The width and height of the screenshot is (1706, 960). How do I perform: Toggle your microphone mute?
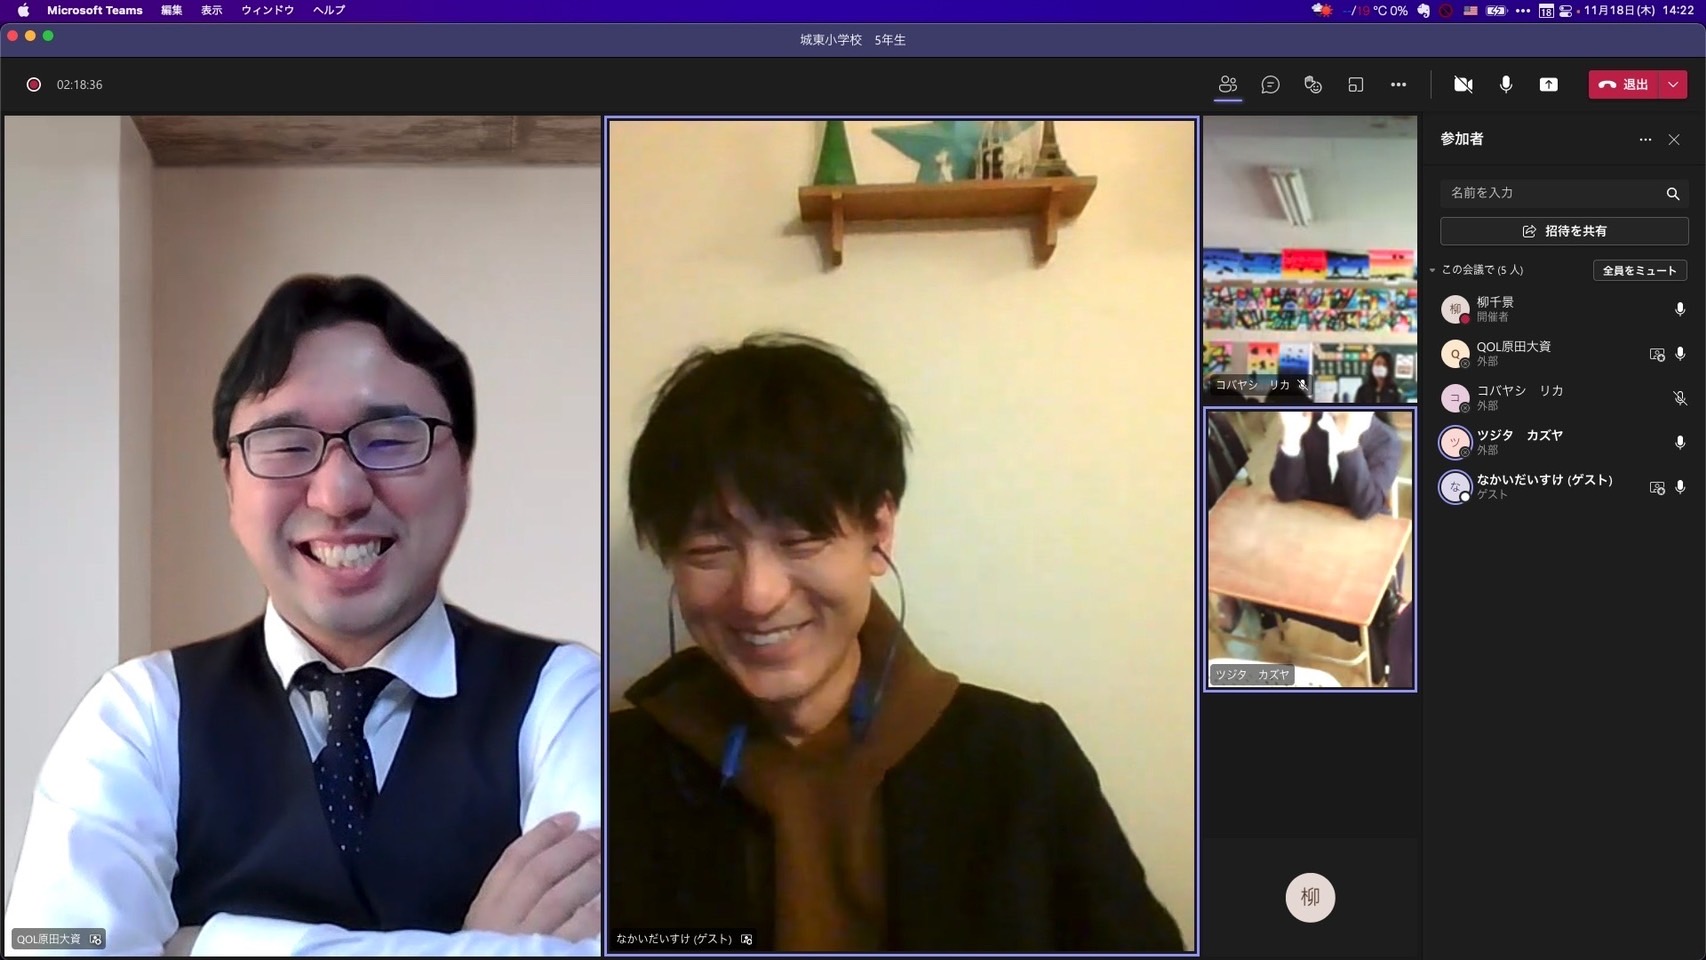point(1505,85)
